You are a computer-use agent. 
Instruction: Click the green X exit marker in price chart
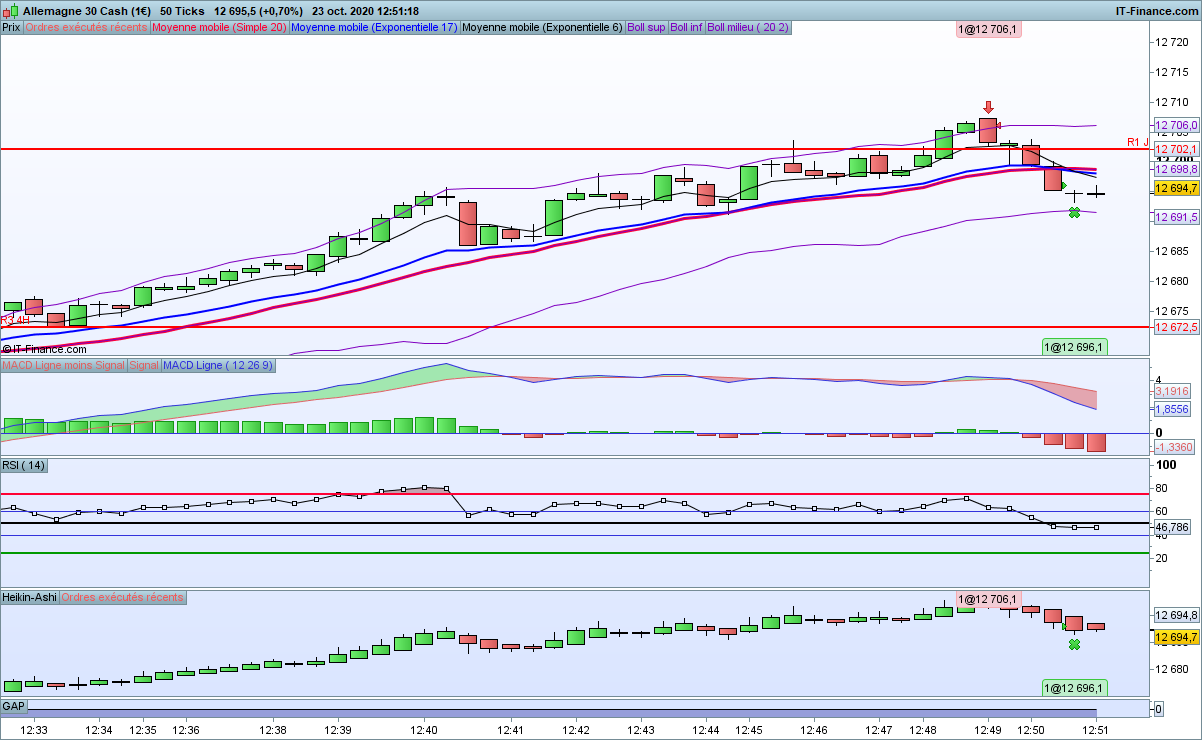tap(1074, 212)
